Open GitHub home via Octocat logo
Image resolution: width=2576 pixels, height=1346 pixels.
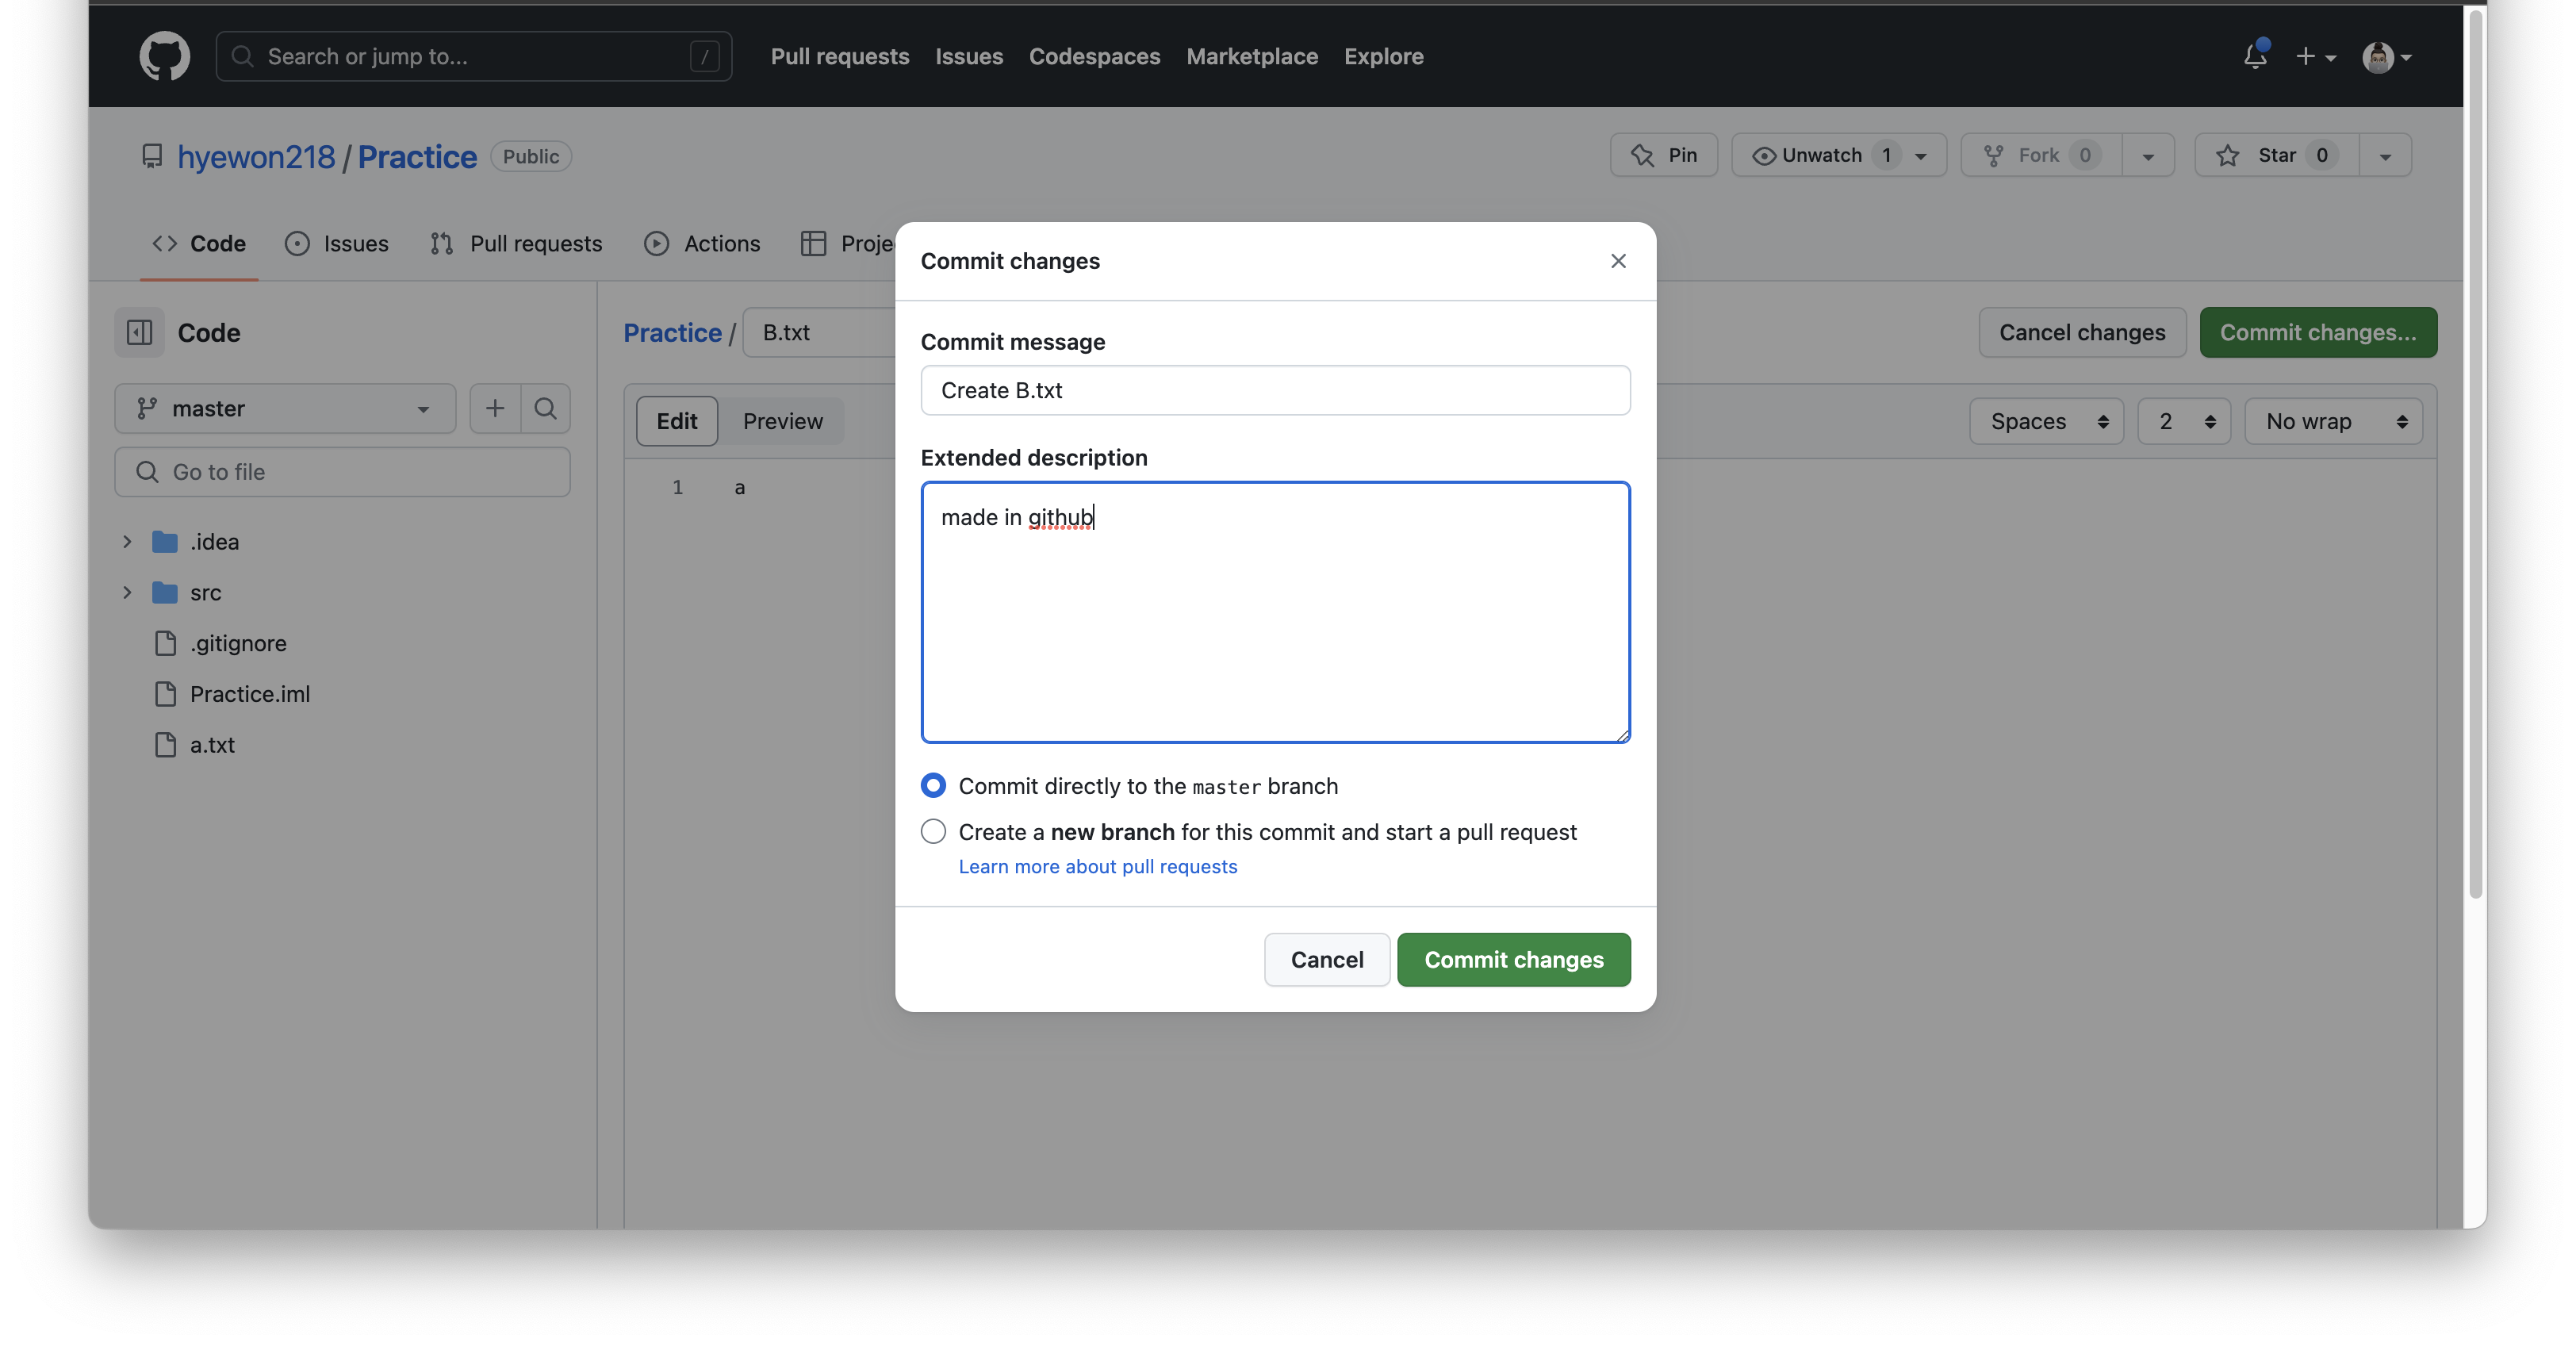164,56
